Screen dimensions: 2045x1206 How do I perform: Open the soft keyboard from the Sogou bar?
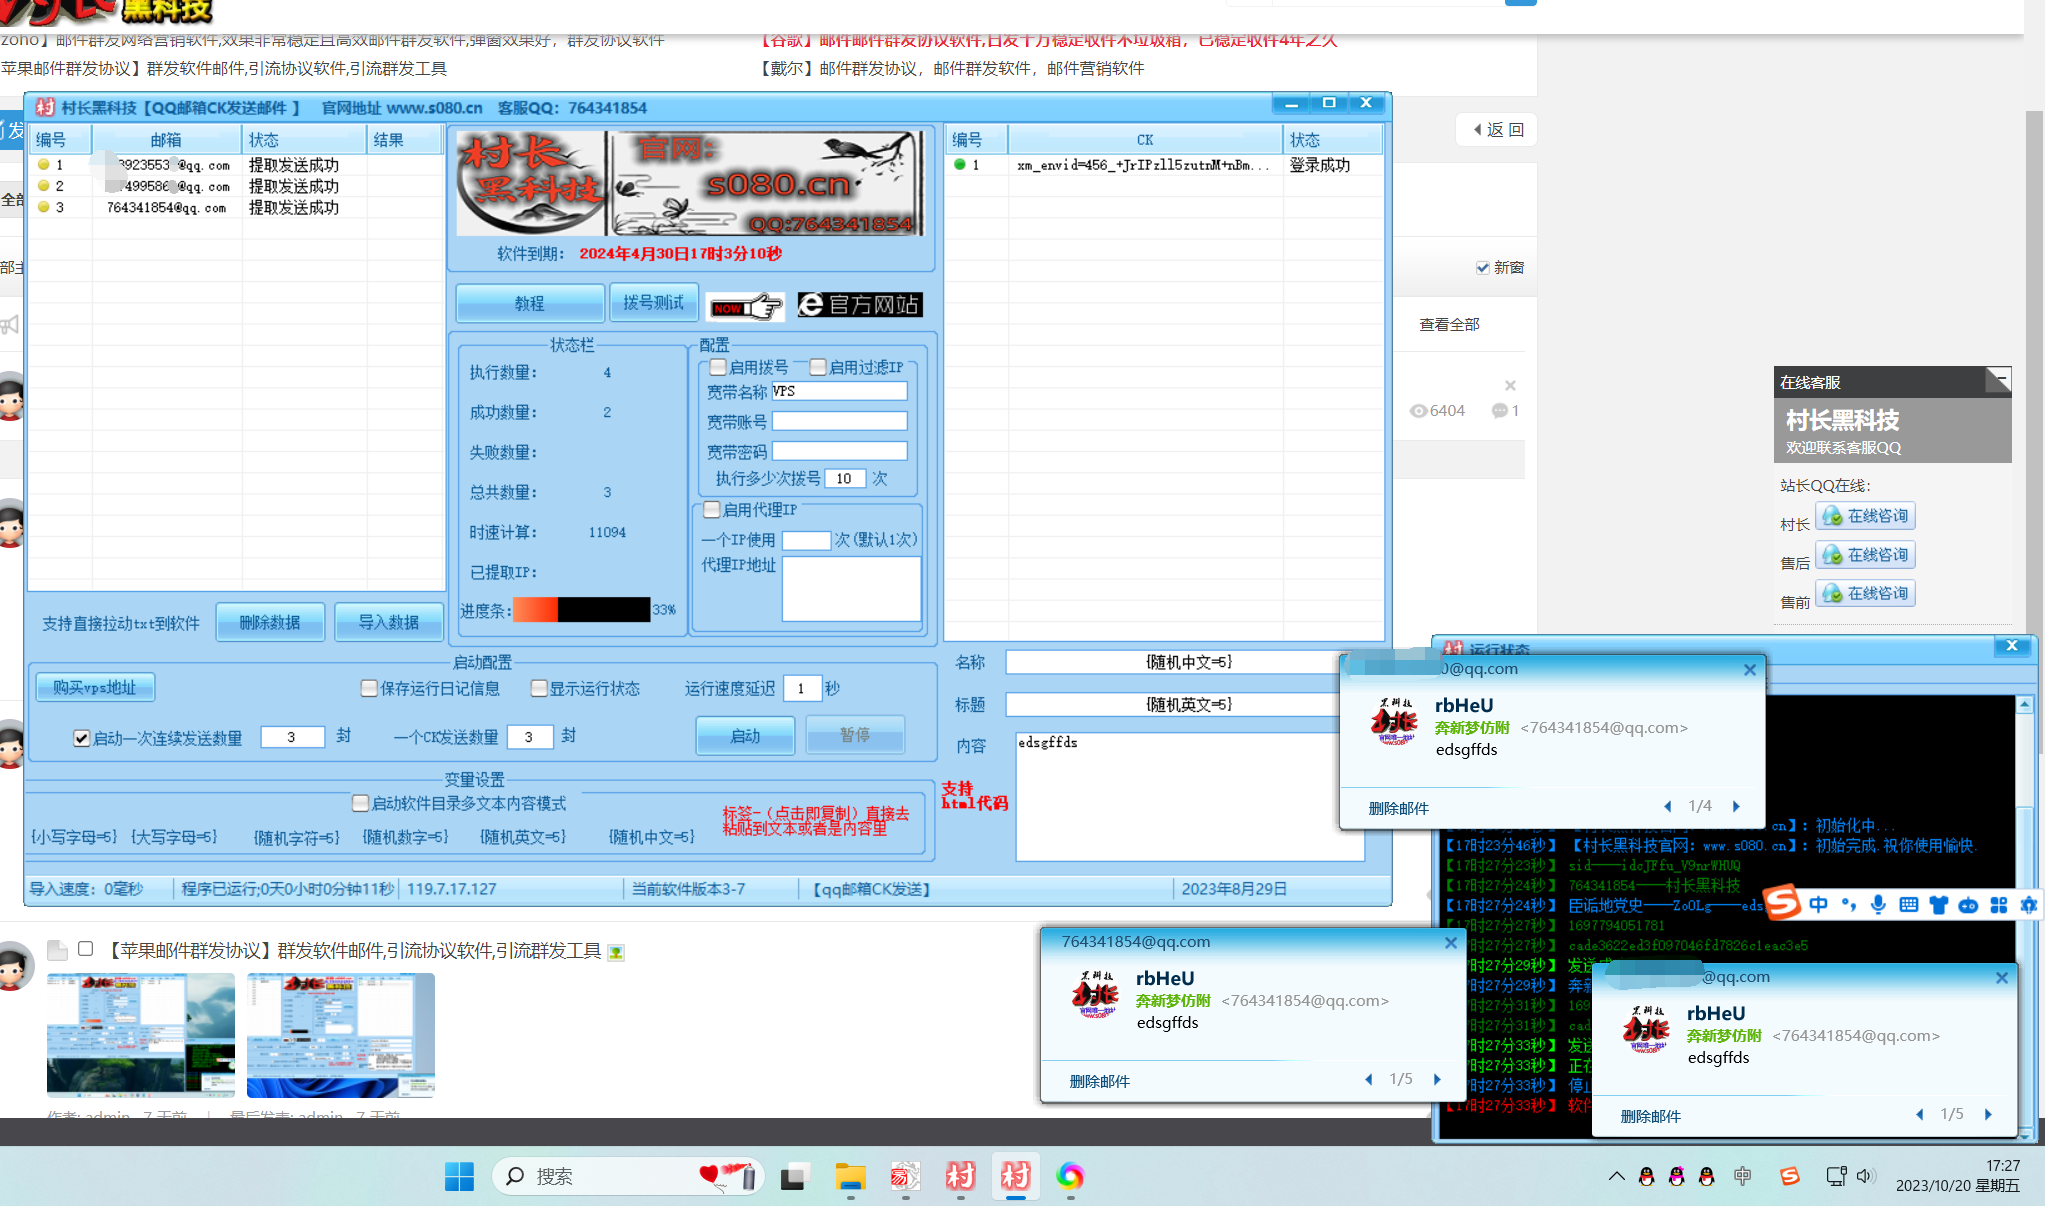(x=1909, y=905)
